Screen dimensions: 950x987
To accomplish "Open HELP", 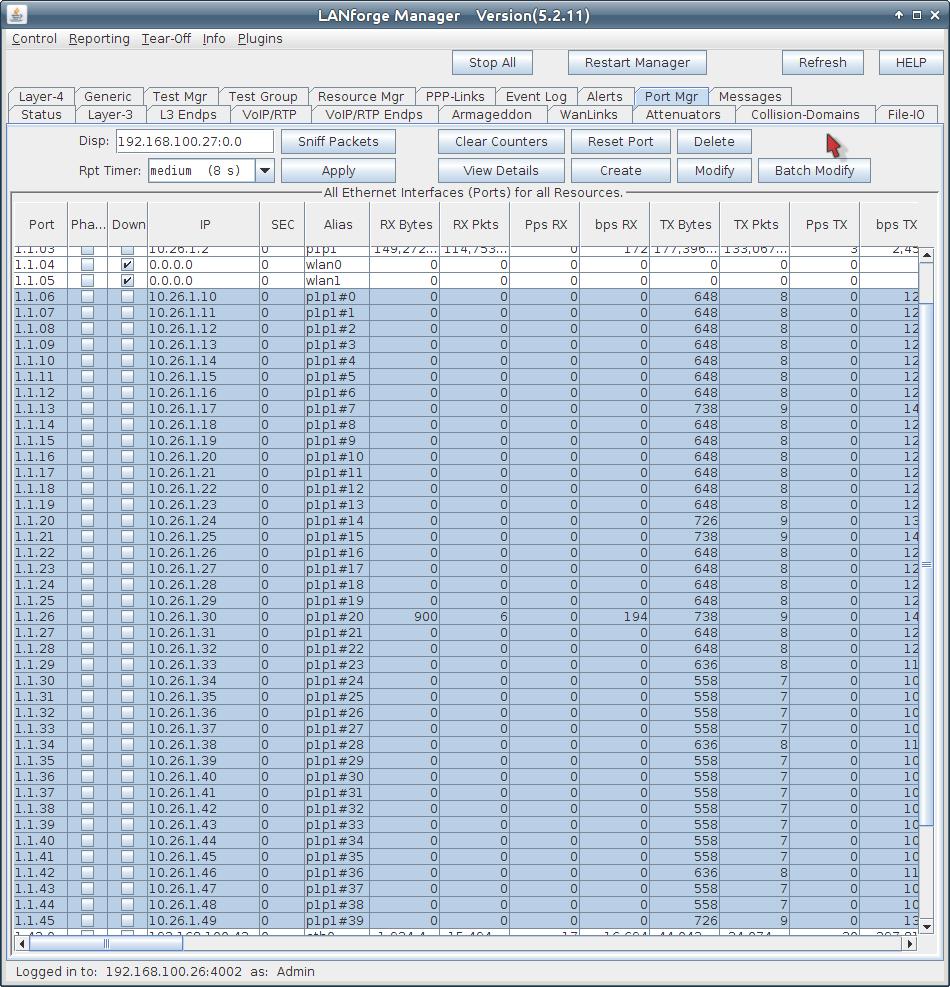I will click(911, 62).
